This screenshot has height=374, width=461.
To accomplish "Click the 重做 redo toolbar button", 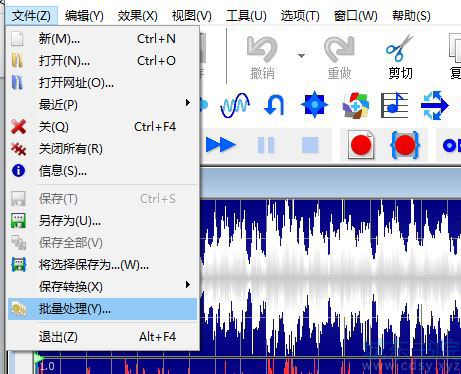I will tap(339, 58).
